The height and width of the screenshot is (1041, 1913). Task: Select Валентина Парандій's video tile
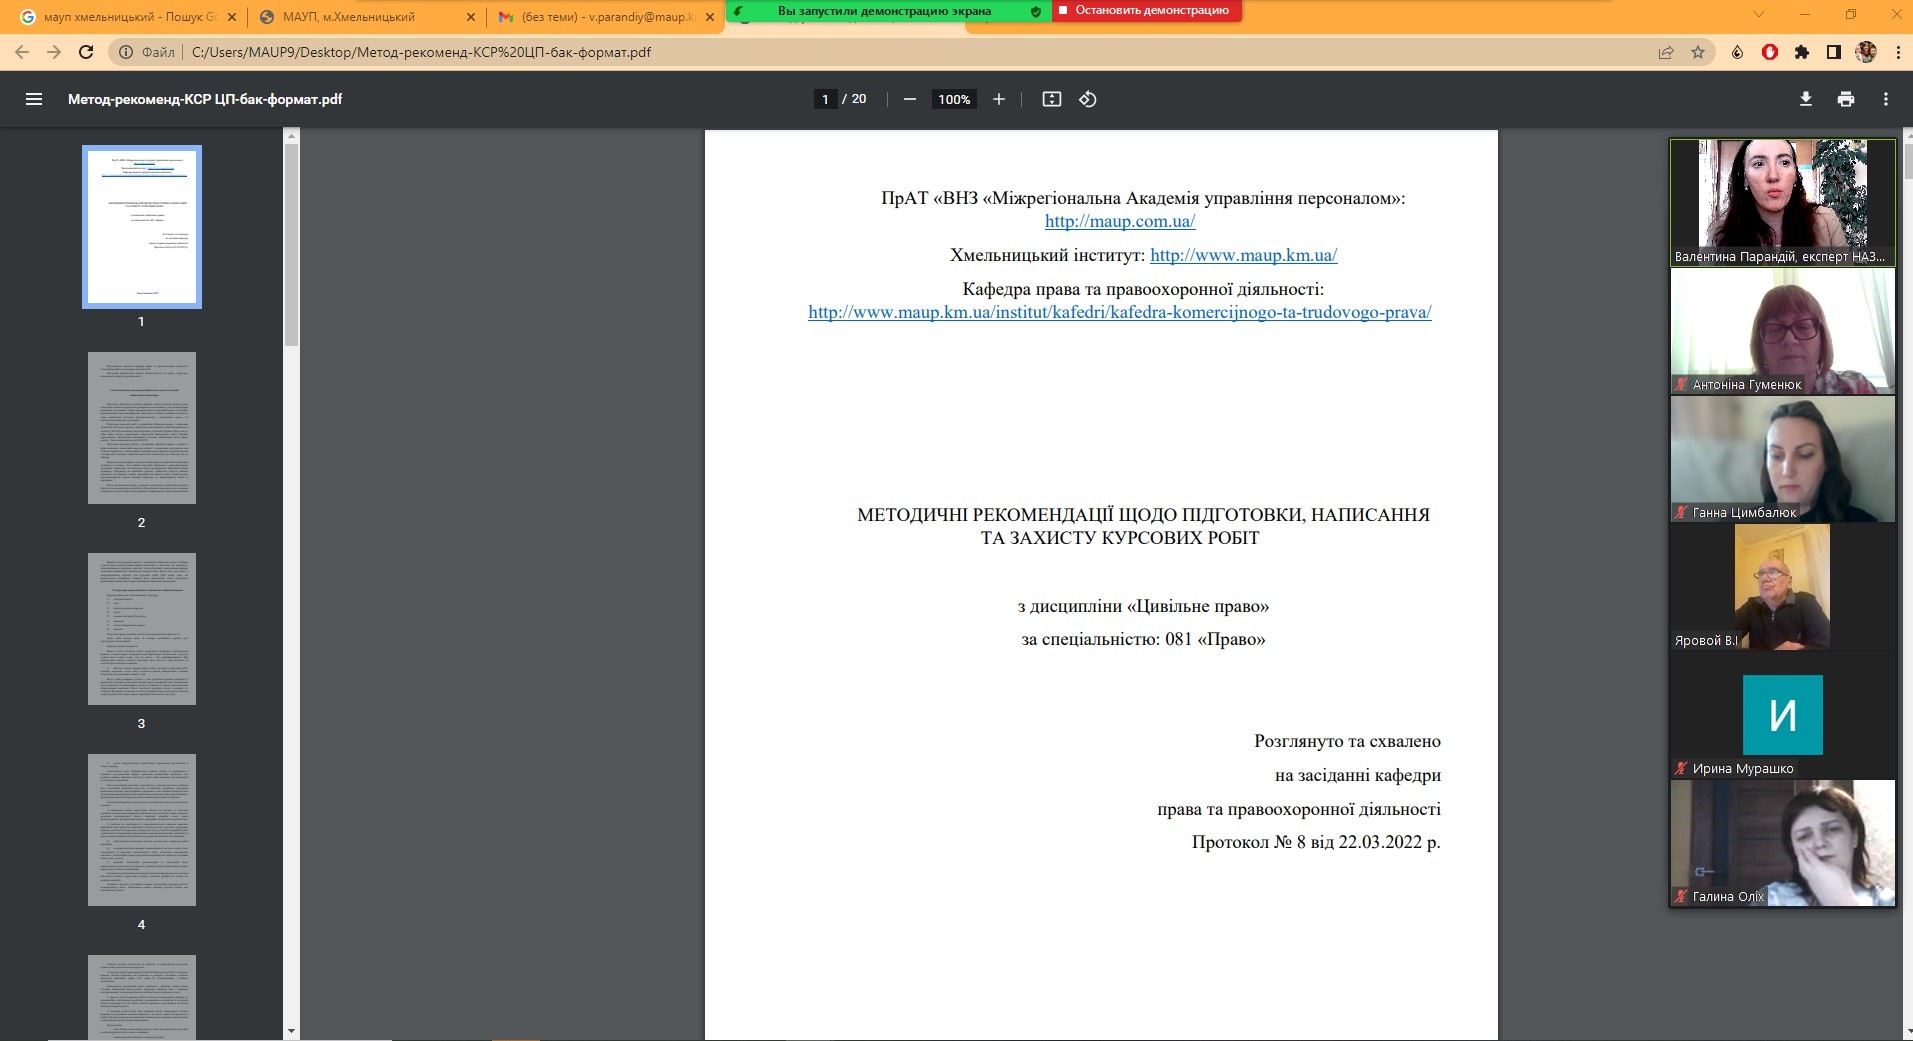pos(1782,202)
